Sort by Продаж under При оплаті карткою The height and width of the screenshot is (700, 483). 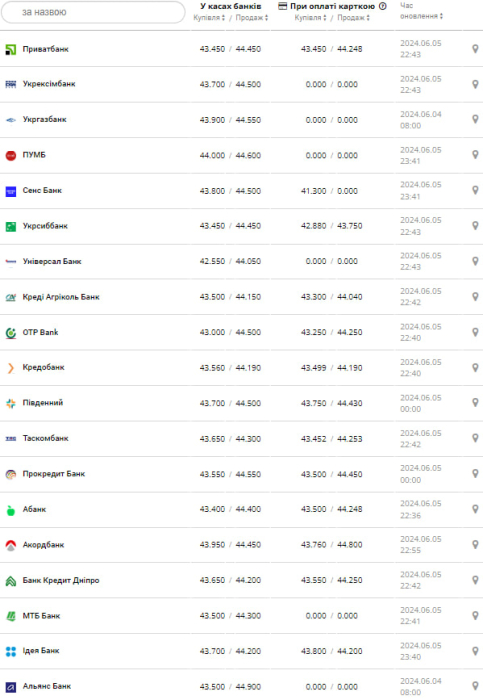point(354,18)
